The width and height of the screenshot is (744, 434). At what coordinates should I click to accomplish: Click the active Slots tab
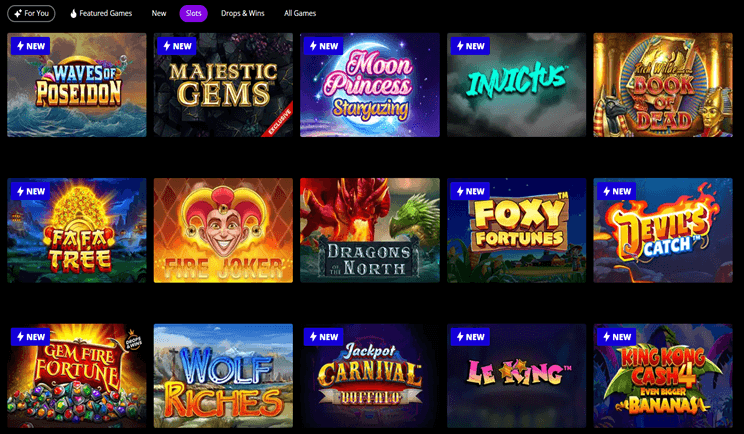pos(194,13)
